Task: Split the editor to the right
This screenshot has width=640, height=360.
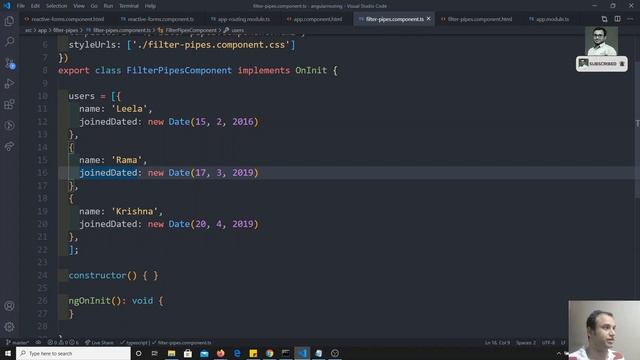Action: (x=618, y=19)
